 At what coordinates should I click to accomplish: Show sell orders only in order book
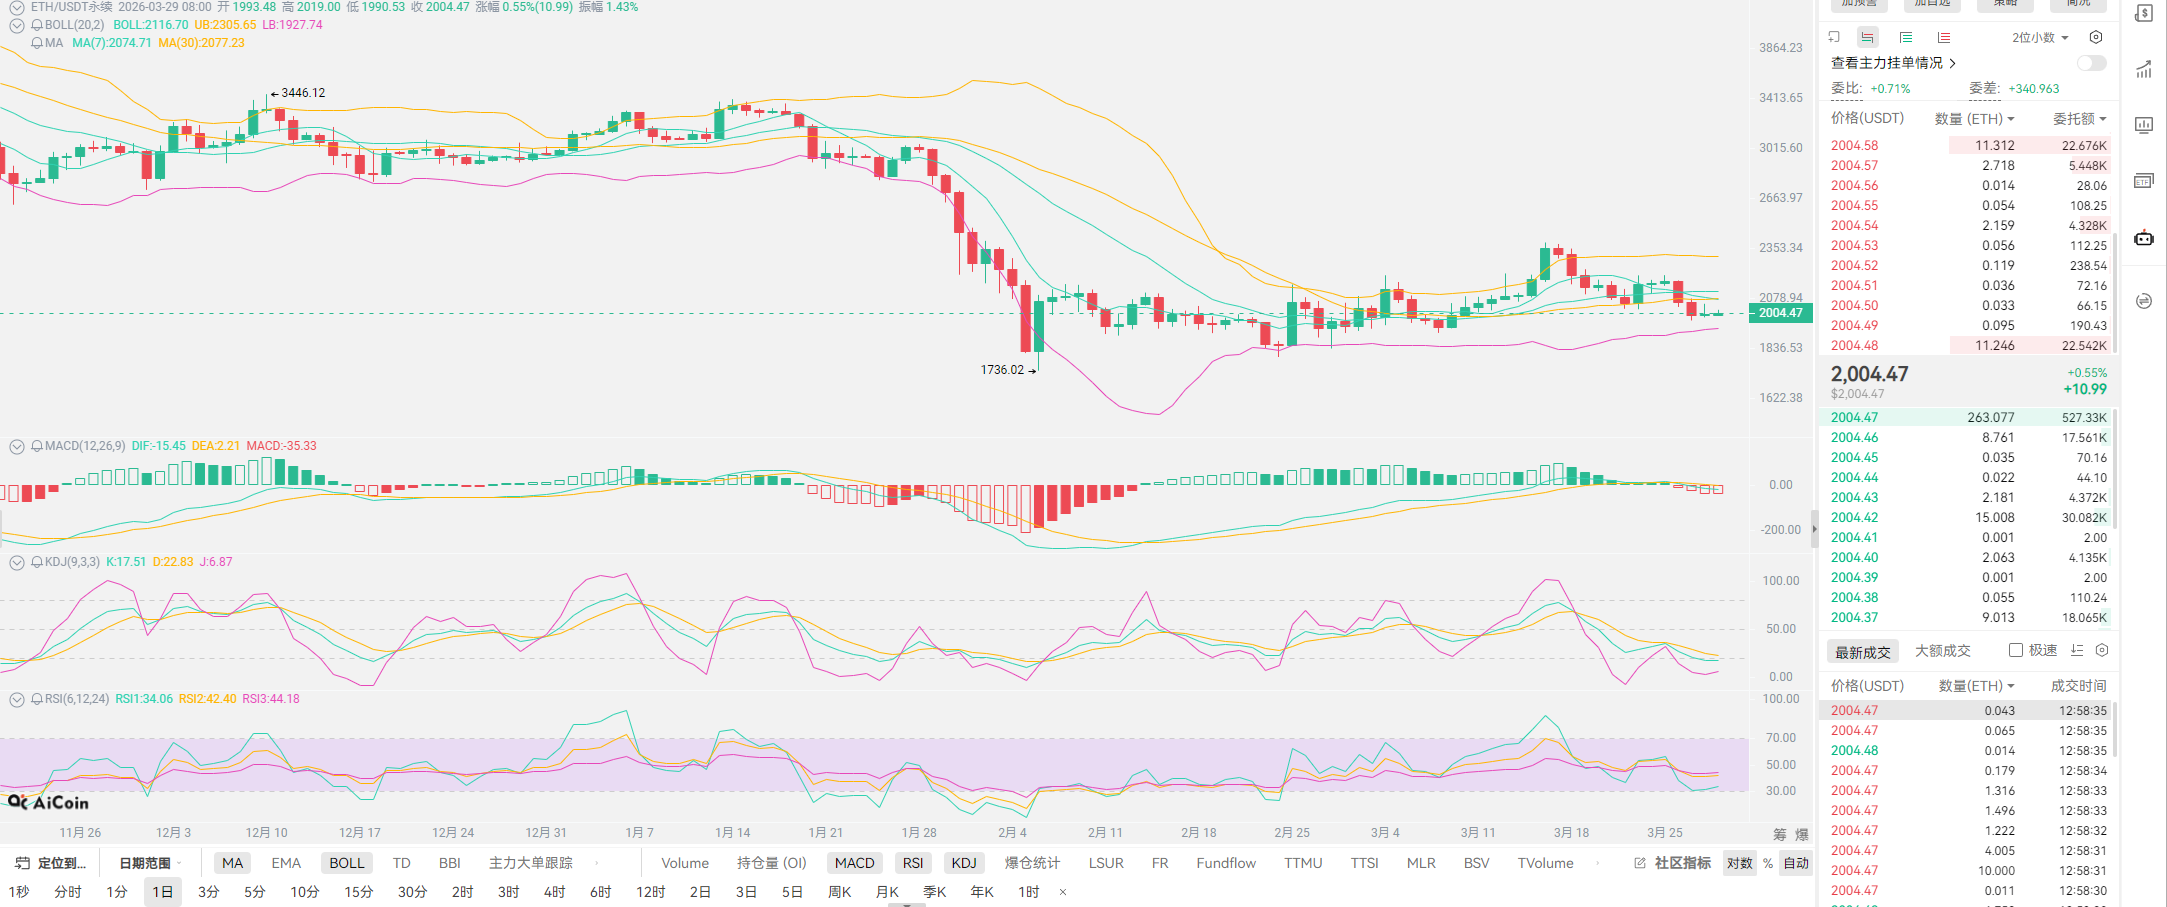(1943, 38)
